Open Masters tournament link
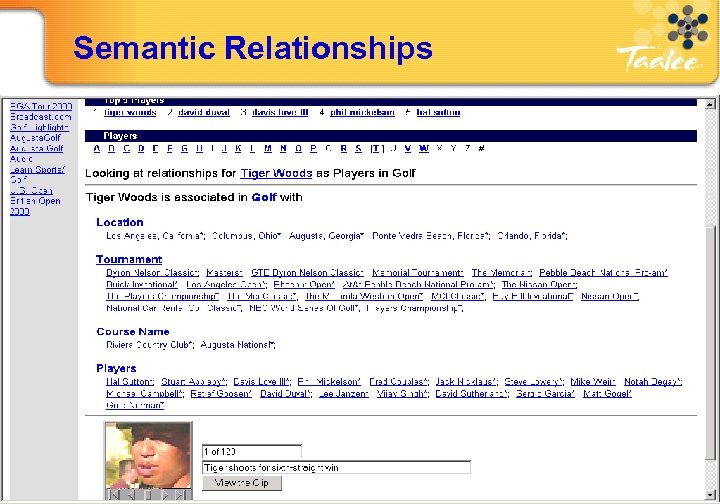The height and width of the screenshot is (504, 720). click(x=225, y=273)
